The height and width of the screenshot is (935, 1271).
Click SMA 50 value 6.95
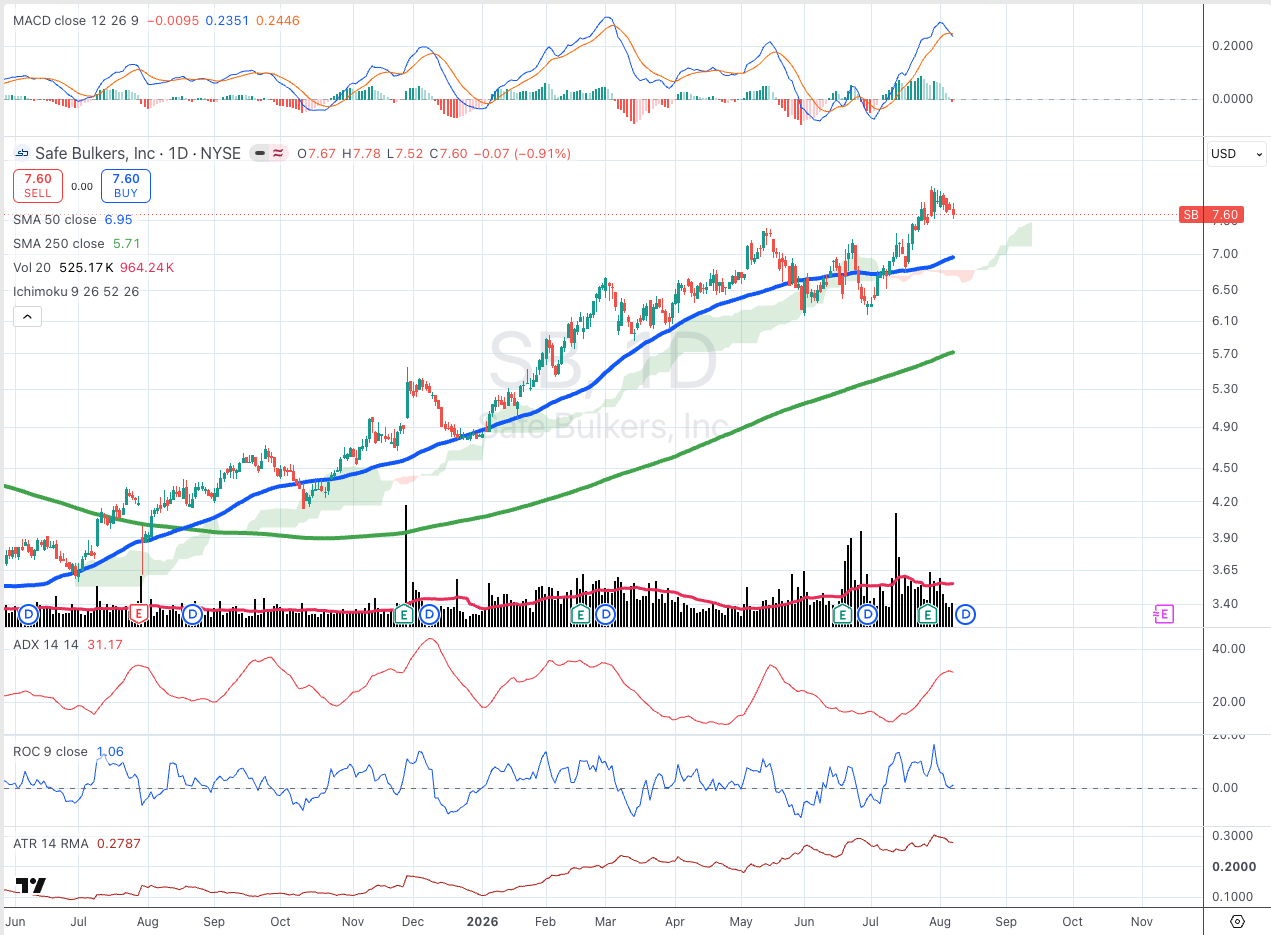(118, 219)
